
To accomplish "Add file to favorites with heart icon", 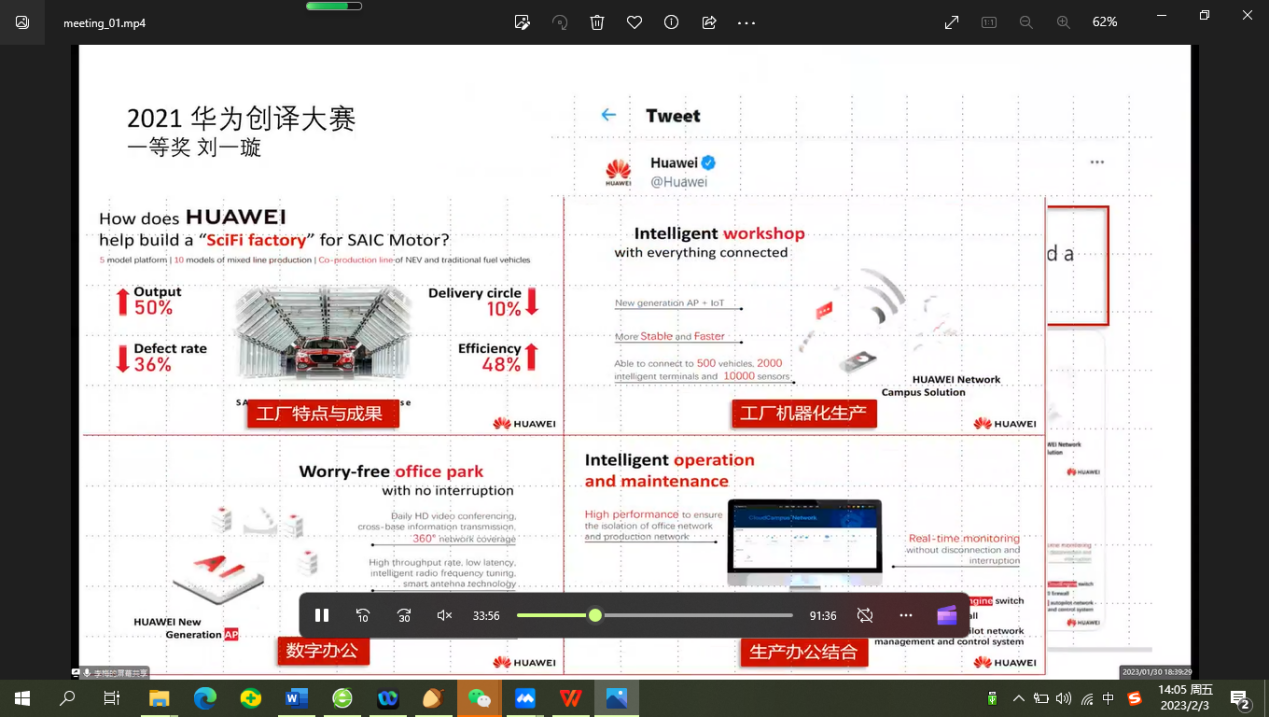I will tap(634, 22).
